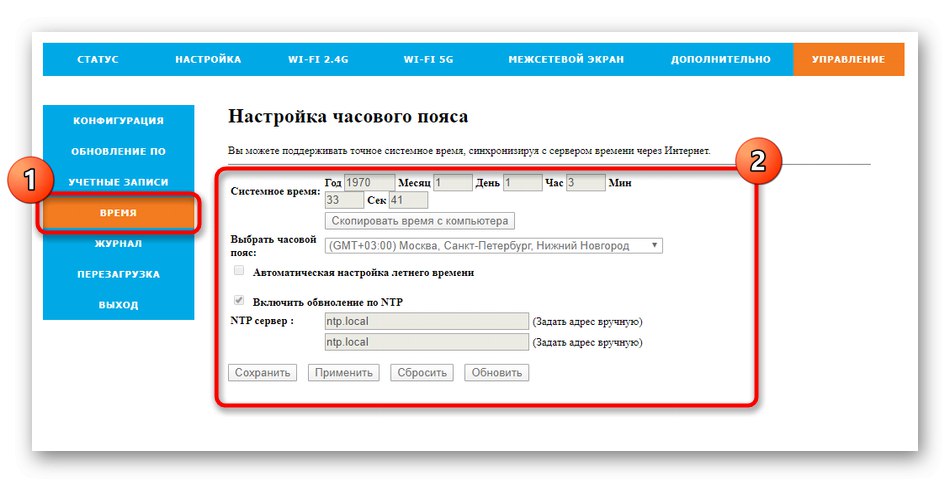The height and width of the screenshot is (483, 950).
Task: Open ОБНОВЛЕНИЕ ПО in the sidebar
Action: [x=119, y=152]
